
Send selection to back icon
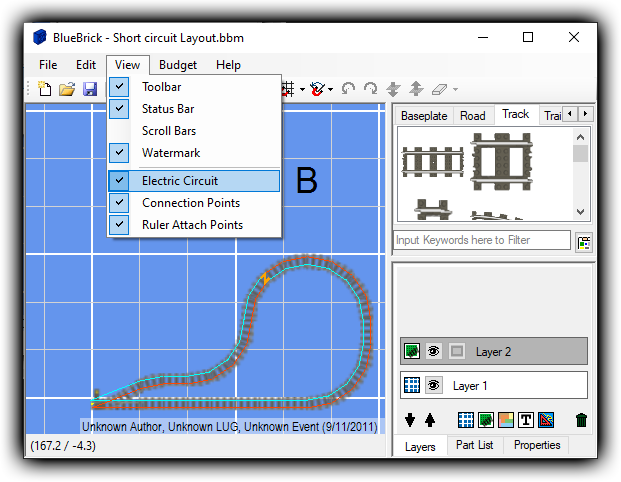coord(393,89)
